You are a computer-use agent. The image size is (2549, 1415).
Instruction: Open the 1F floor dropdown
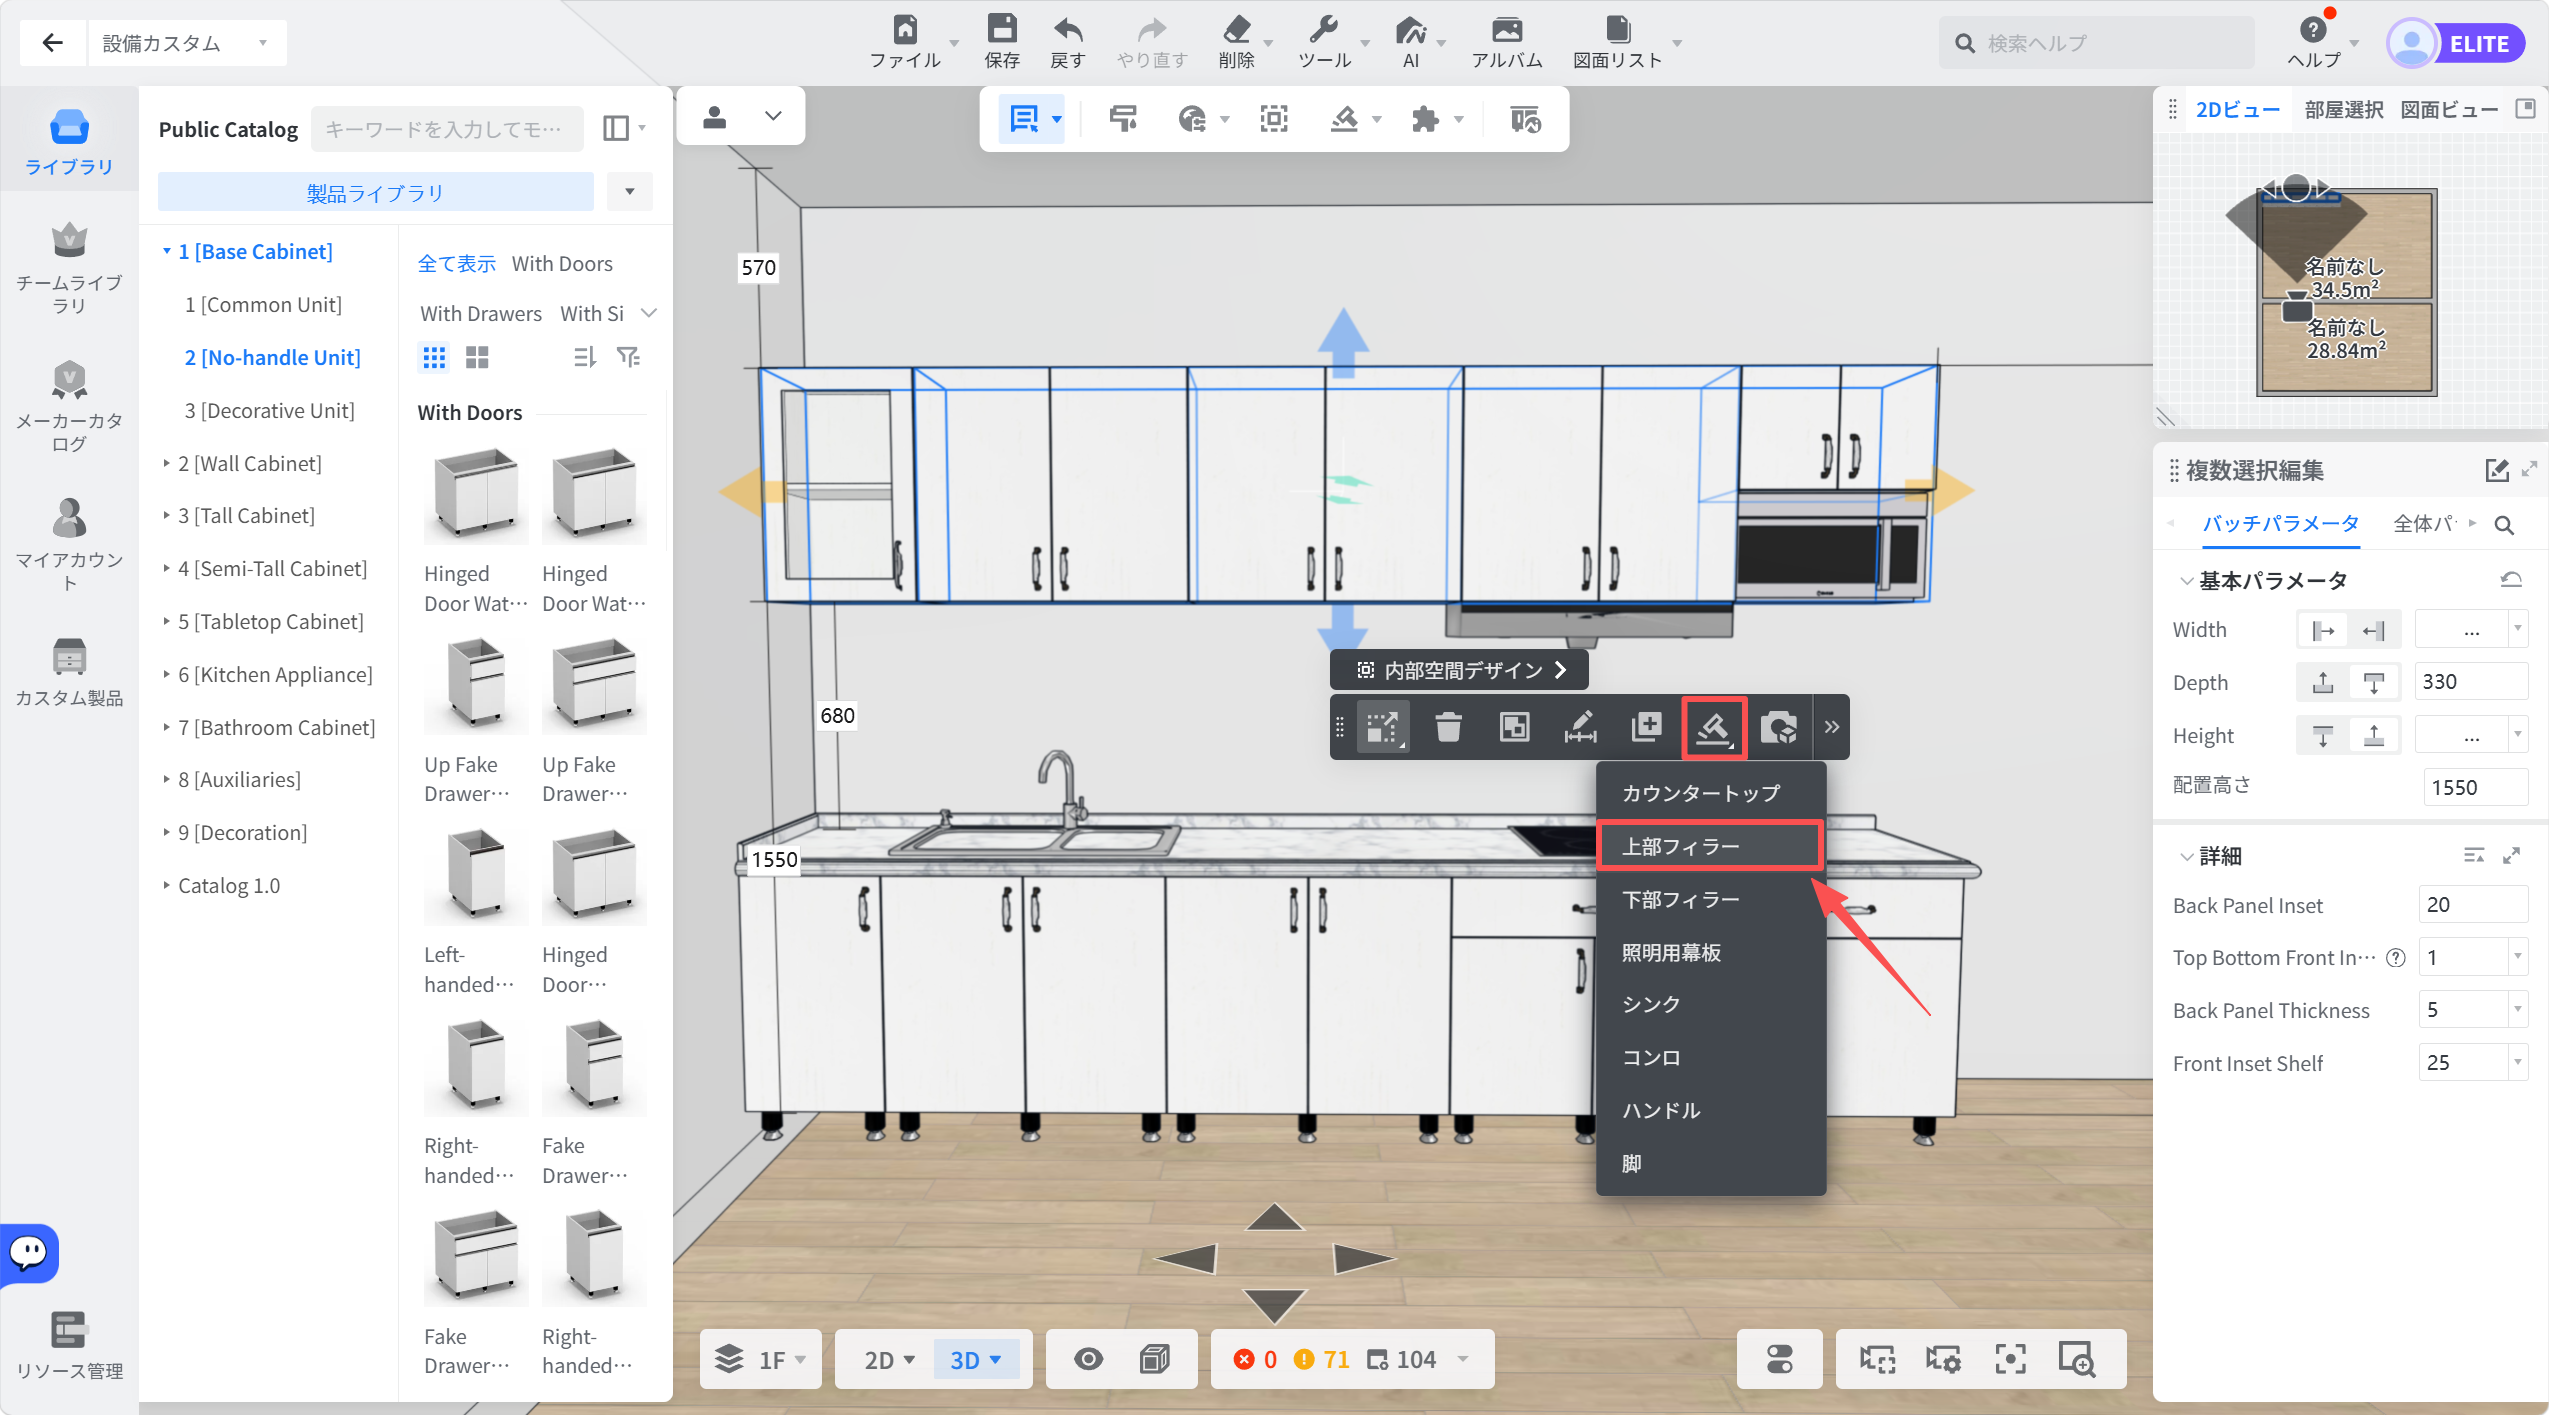pos(760,1360)
